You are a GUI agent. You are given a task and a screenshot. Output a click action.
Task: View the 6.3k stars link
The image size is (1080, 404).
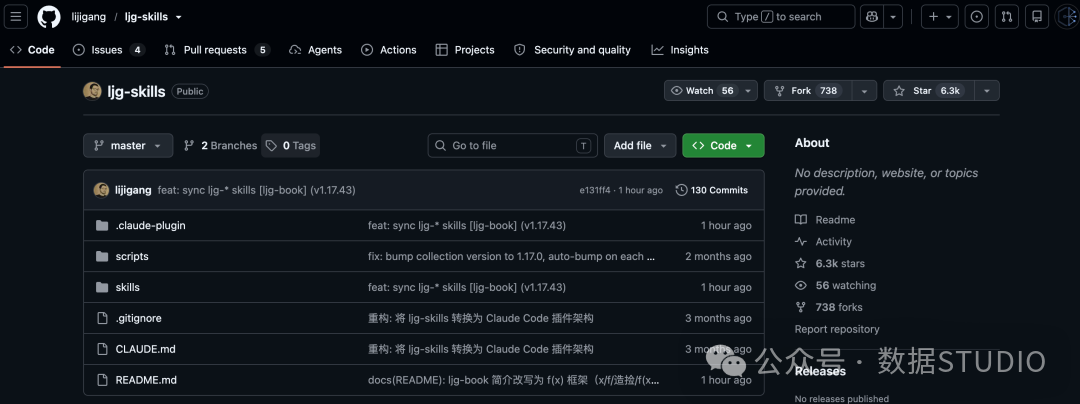(830, 263)
